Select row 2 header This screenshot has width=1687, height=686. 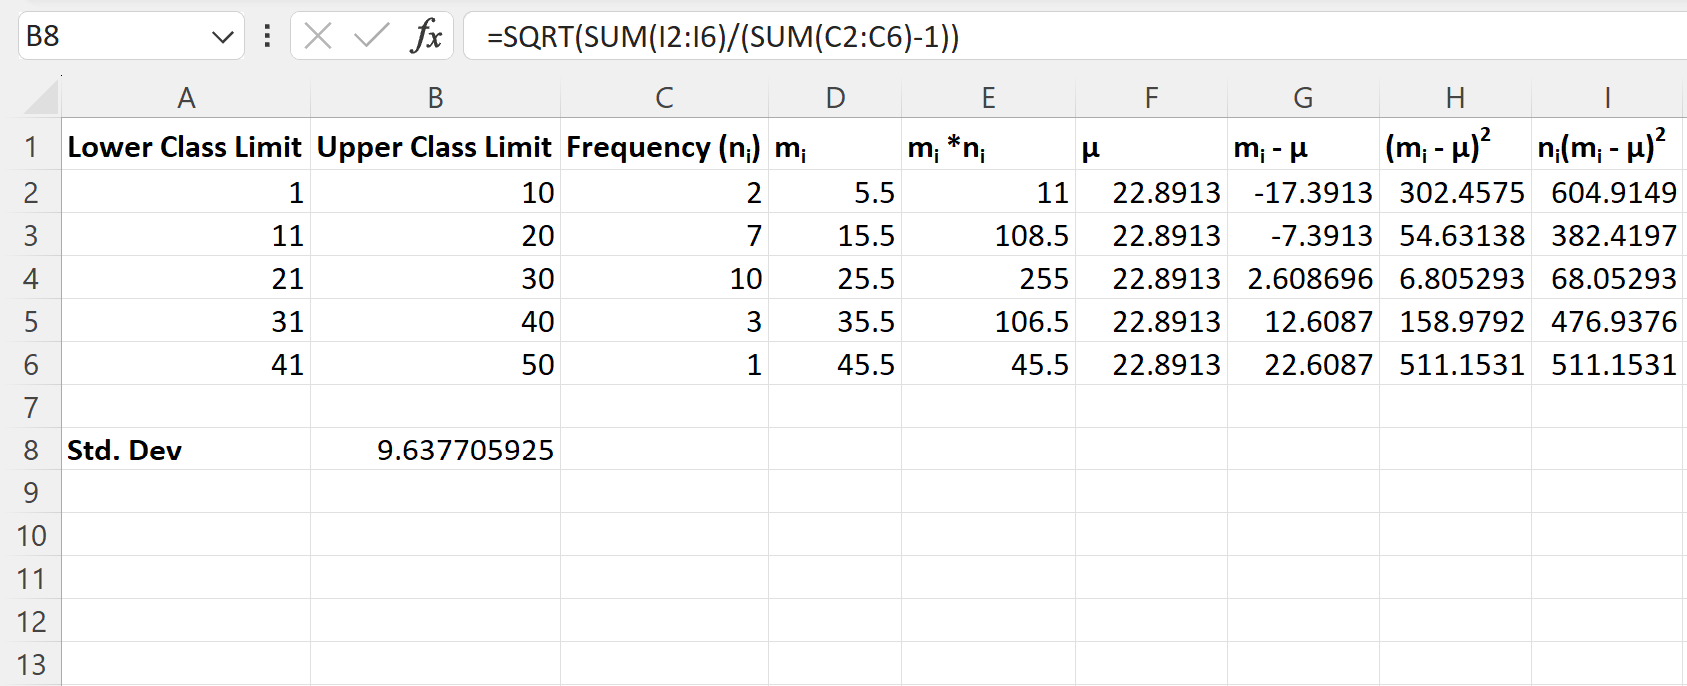(x=31, y=192)
